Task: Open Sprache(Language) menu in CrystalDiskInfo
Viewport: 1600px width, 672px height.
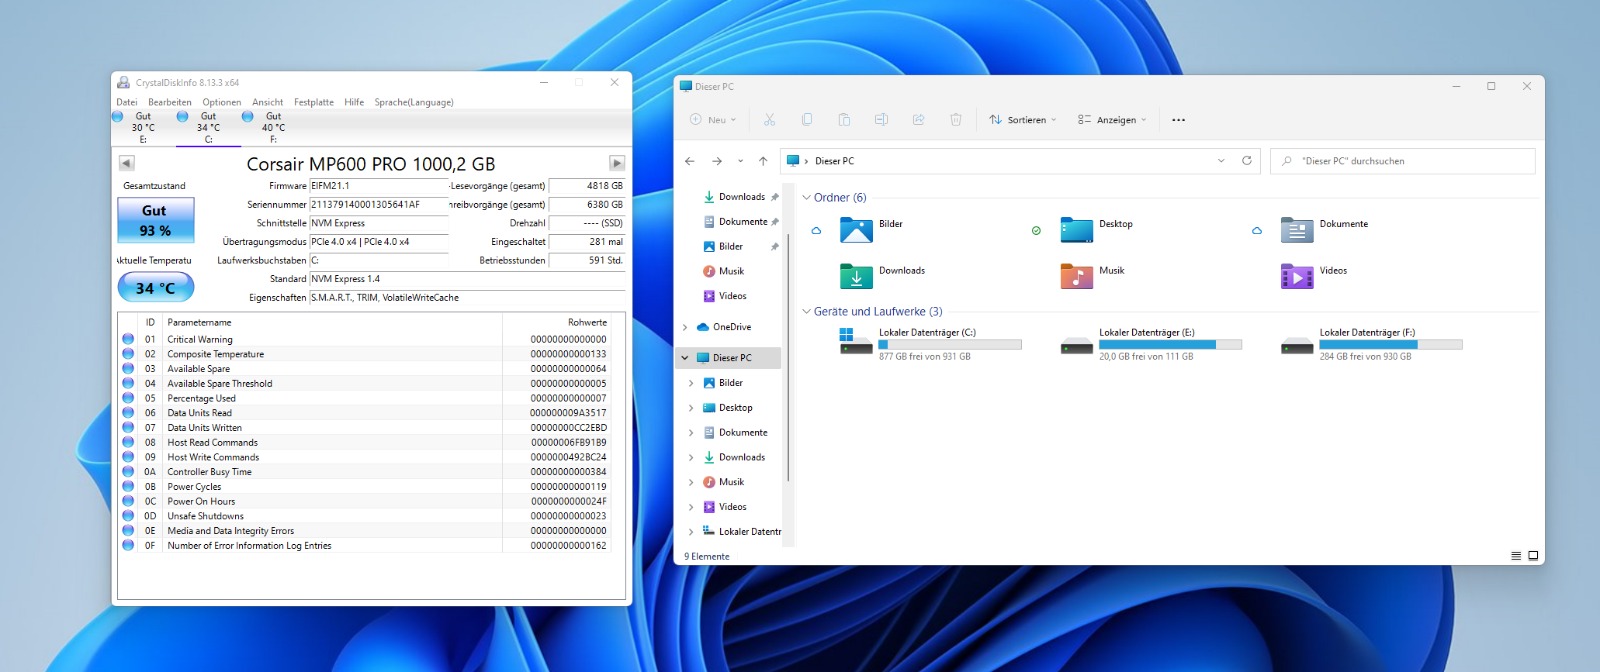Action: pos(414,102)
